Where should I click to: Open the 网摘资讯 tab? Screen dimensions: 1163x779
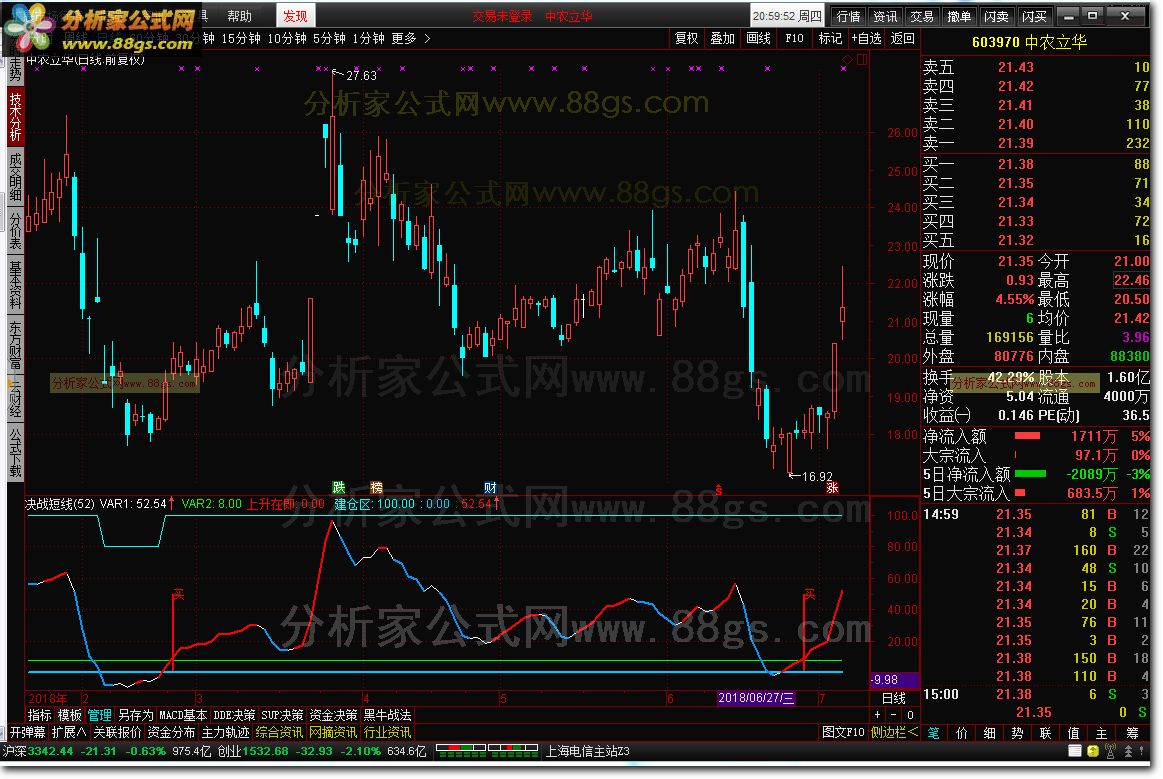point(333,732)
